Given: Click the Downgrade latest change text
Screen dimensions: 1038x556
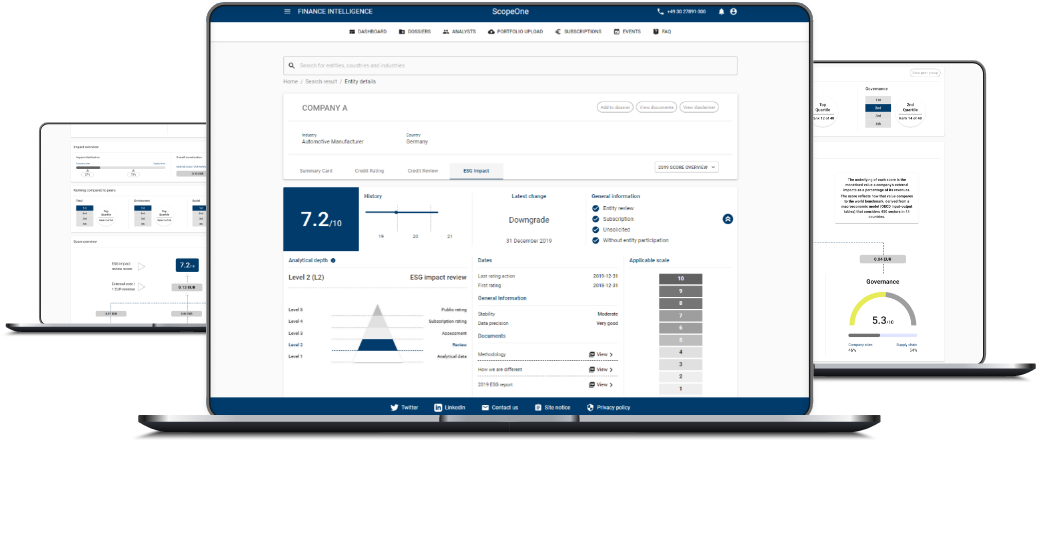Looking at the screenshot, I should (529, 220).
